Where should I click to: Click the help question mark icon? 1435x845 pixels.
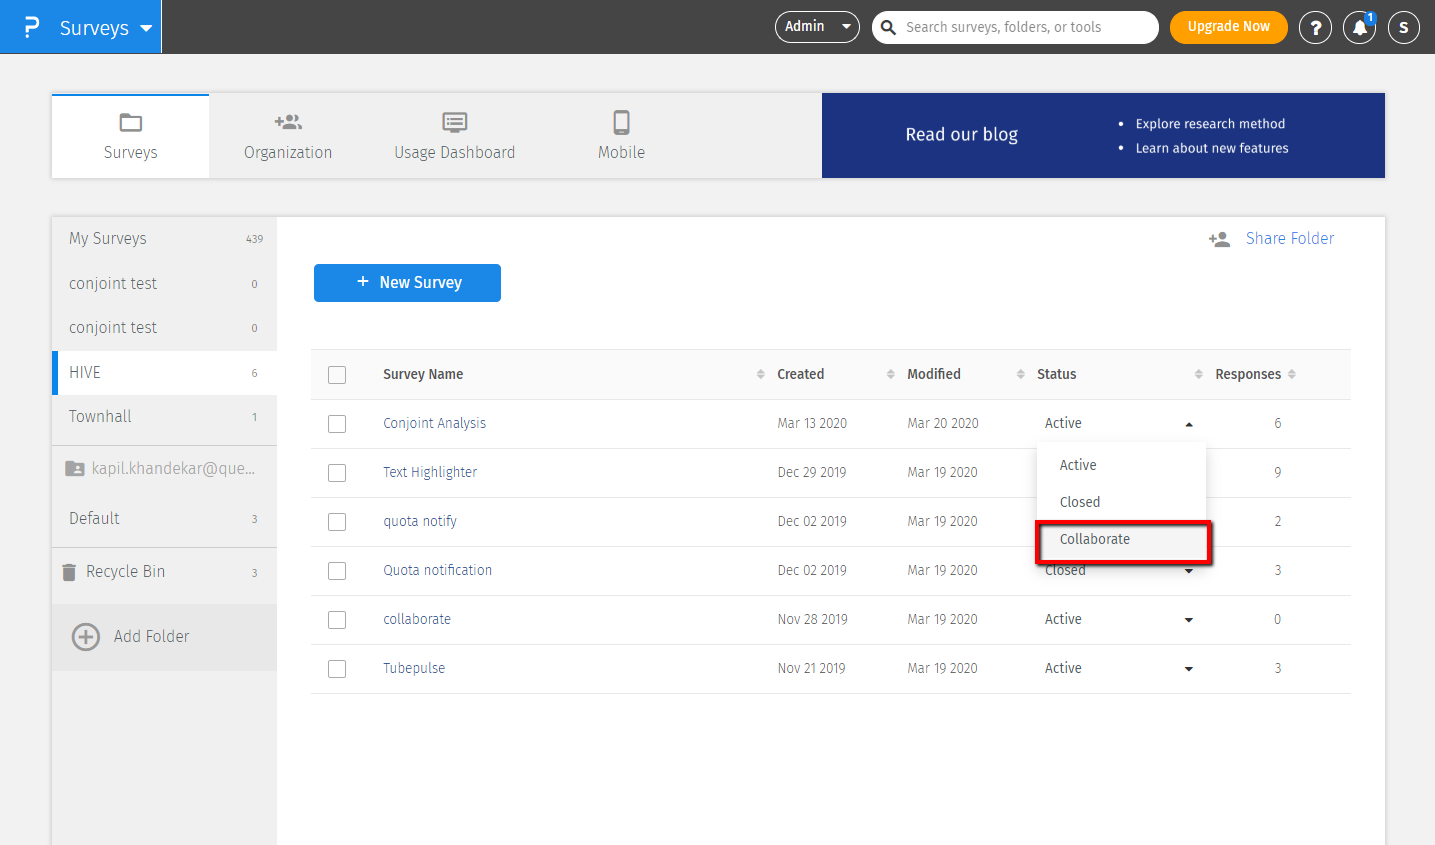click(1315, 28)
